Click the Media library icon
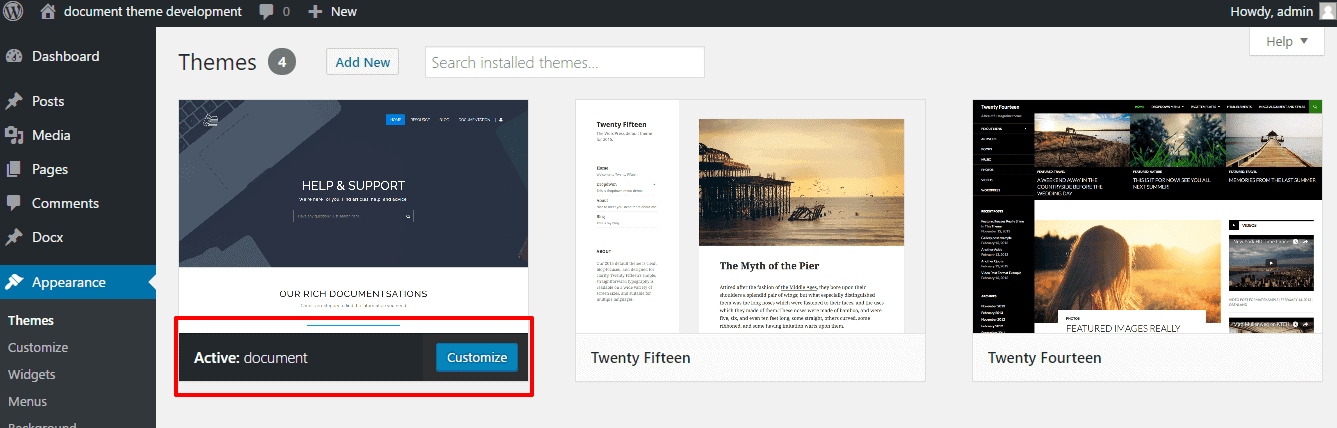Screen dimensions: 1337x428 (14, 135)
